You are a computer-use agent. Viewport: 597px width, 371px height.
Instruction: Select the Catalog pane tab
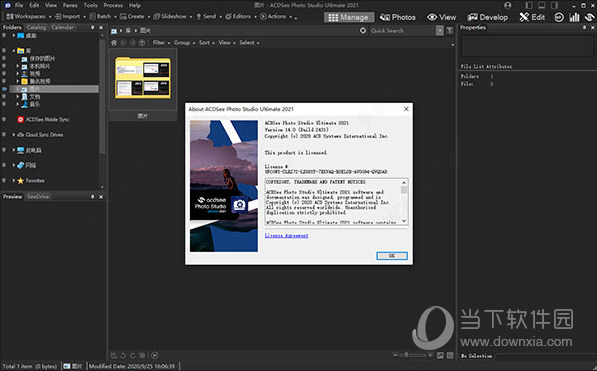[x=36, y=27]
